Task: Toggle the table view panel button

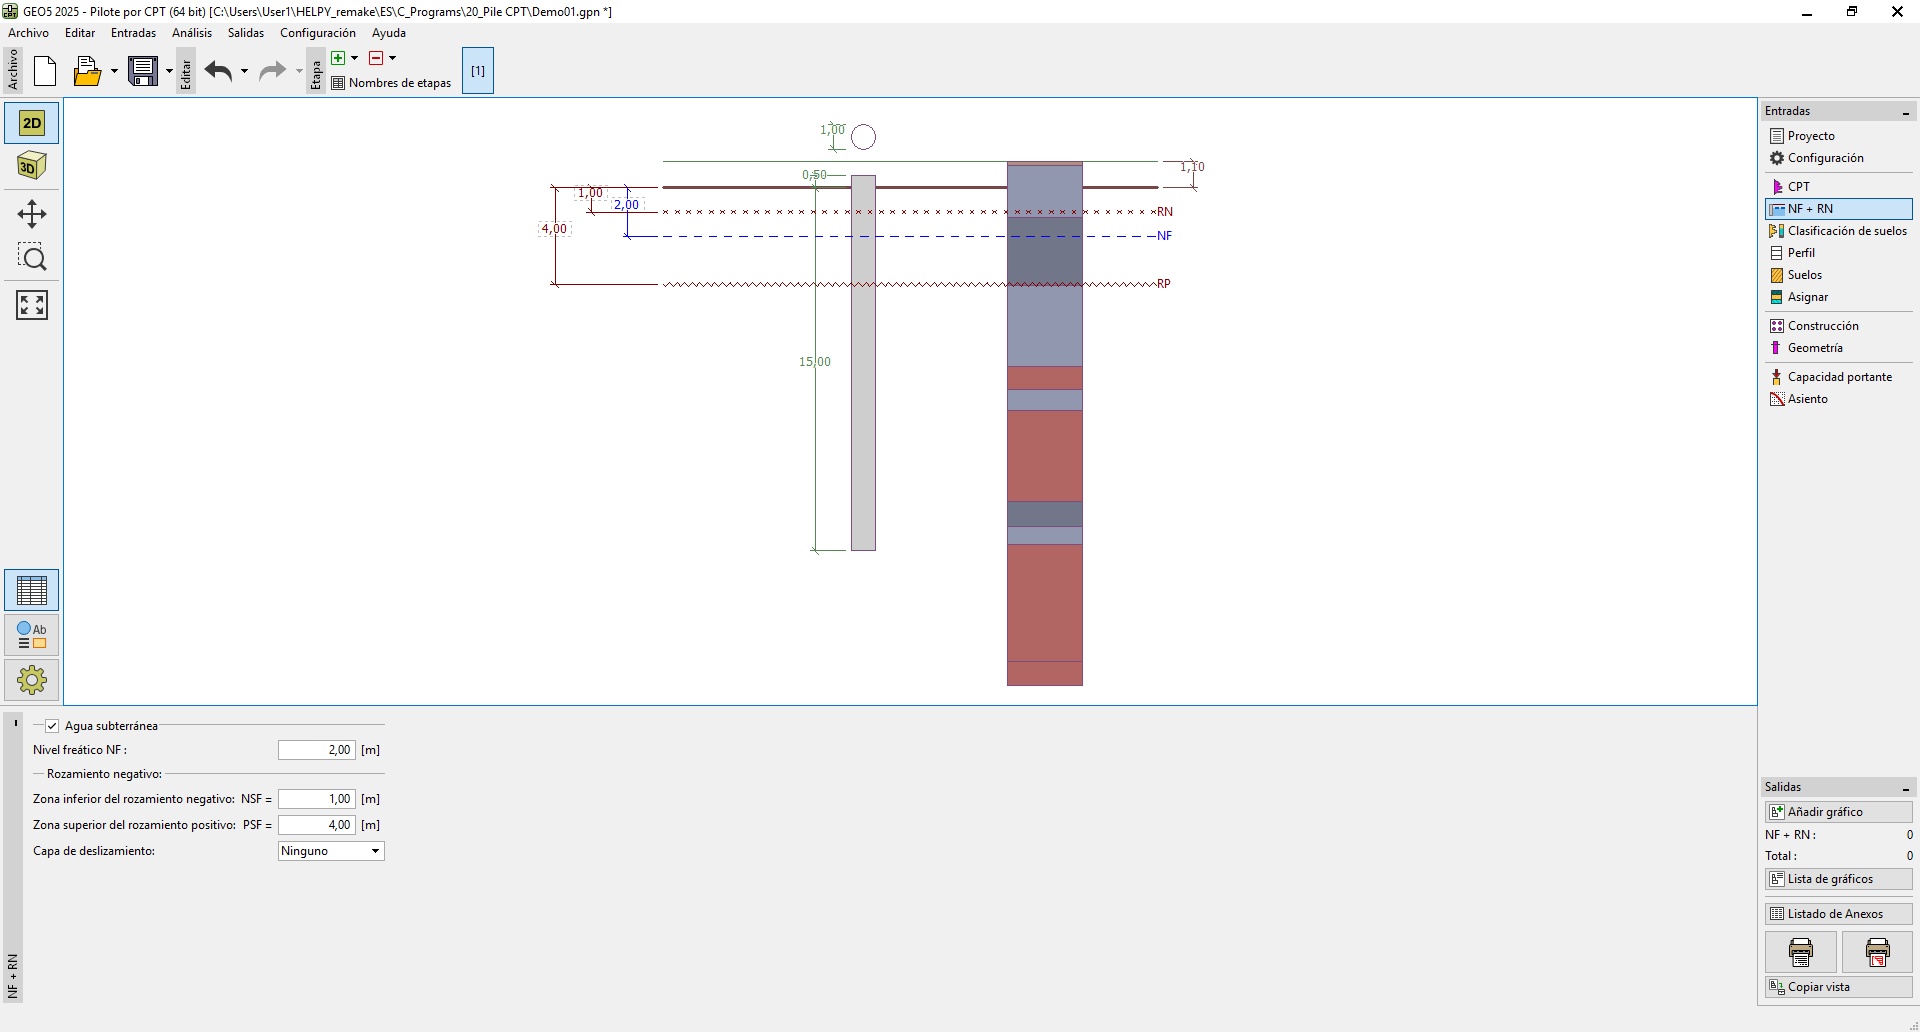Action: tap(32, 591)
